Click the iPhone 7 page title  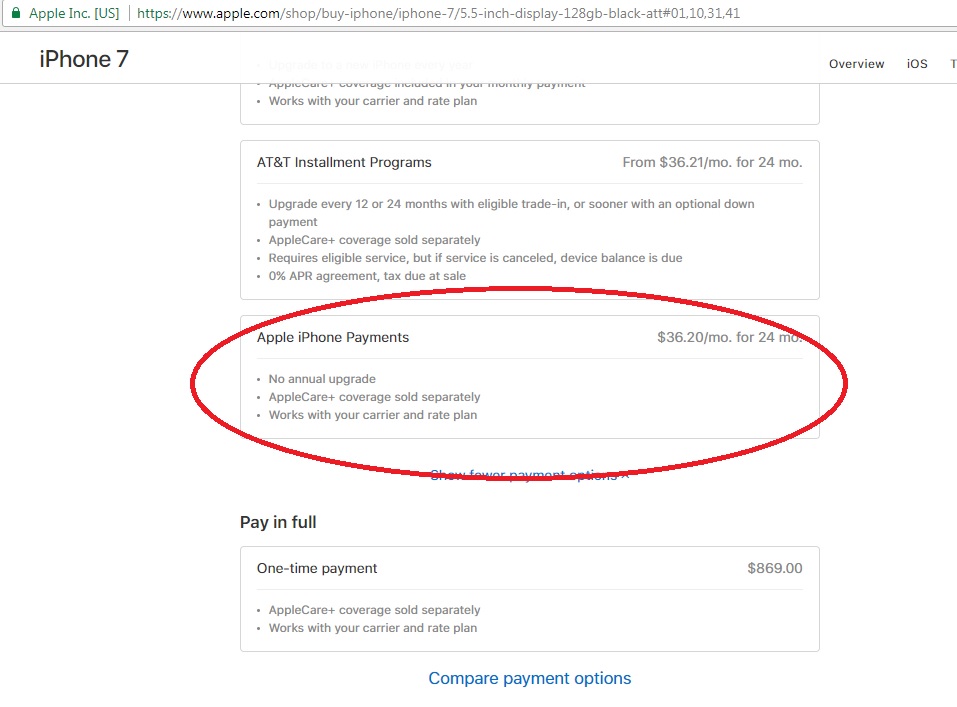(84, 59)
